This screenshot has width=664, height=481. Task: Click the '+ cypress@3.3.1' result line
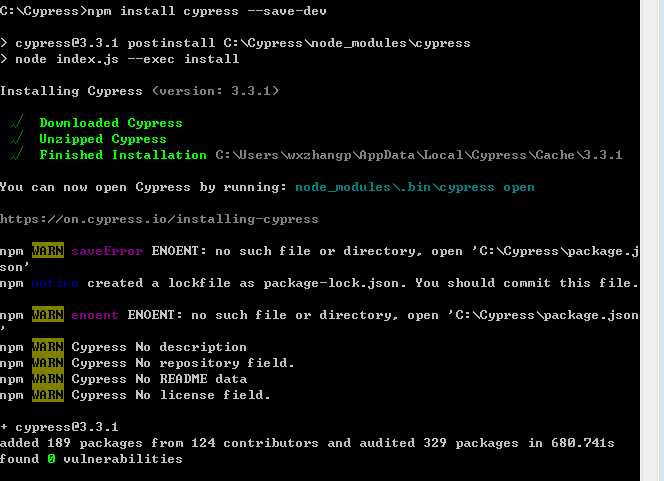[59, 427]
